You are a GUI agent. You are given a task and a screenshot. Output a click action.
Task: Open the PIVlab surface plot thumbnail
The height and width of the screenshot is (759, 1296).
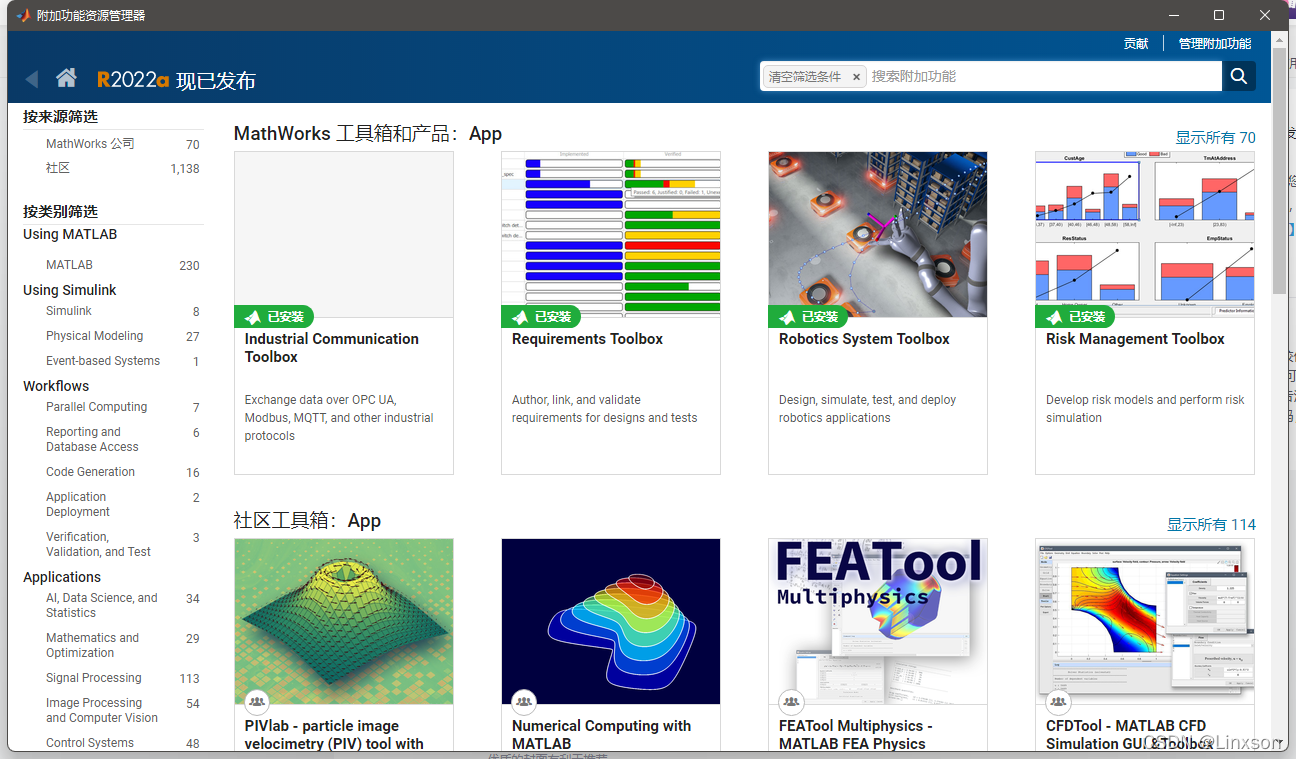[344, 621]
